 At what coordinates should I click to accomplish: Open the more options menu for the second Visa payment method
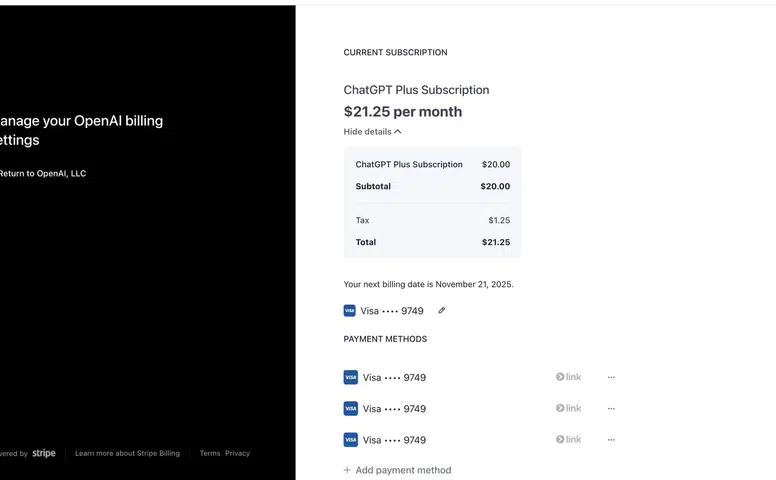tap(611, 408)
